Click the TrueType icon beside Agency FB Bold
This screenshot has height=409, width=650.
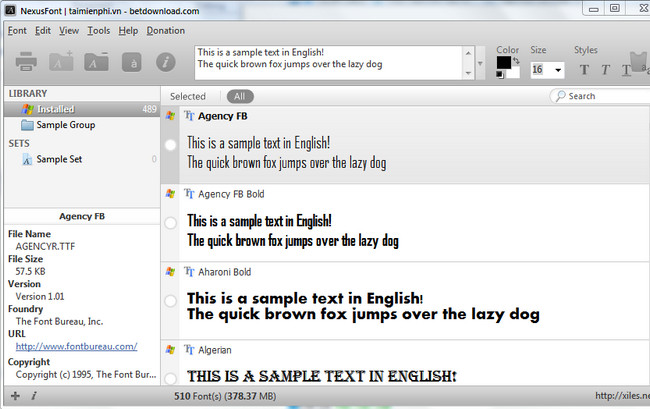[189, 194]
